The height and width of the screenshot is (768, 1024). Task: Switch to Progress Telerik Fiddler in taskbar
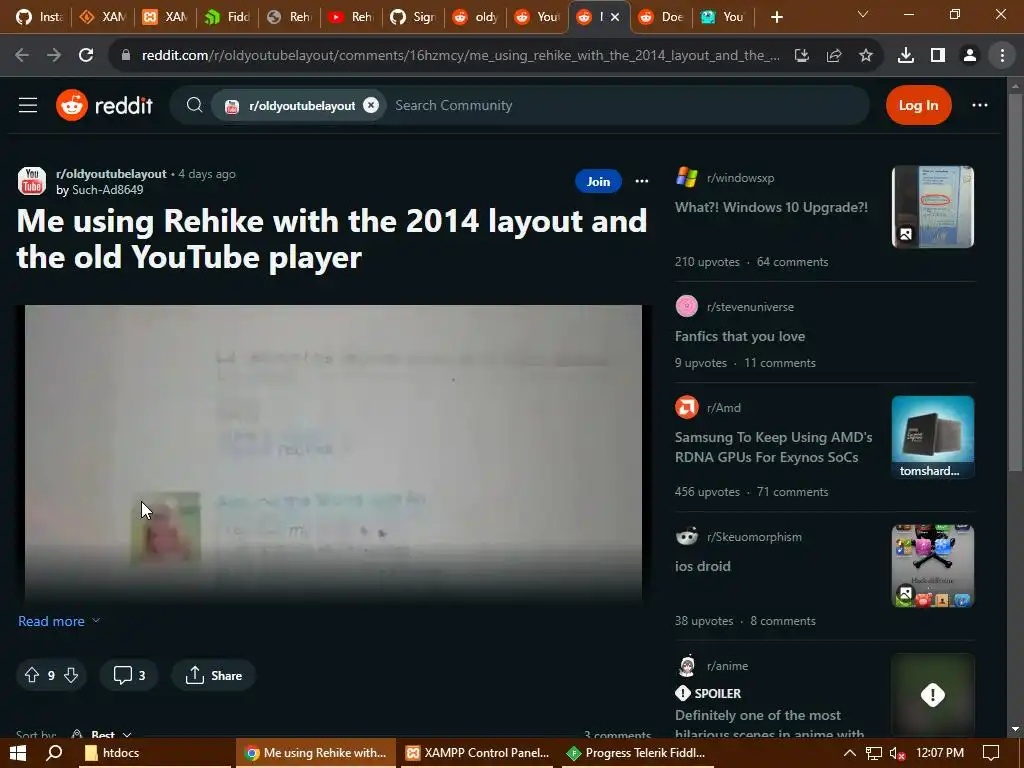[637, 753]
